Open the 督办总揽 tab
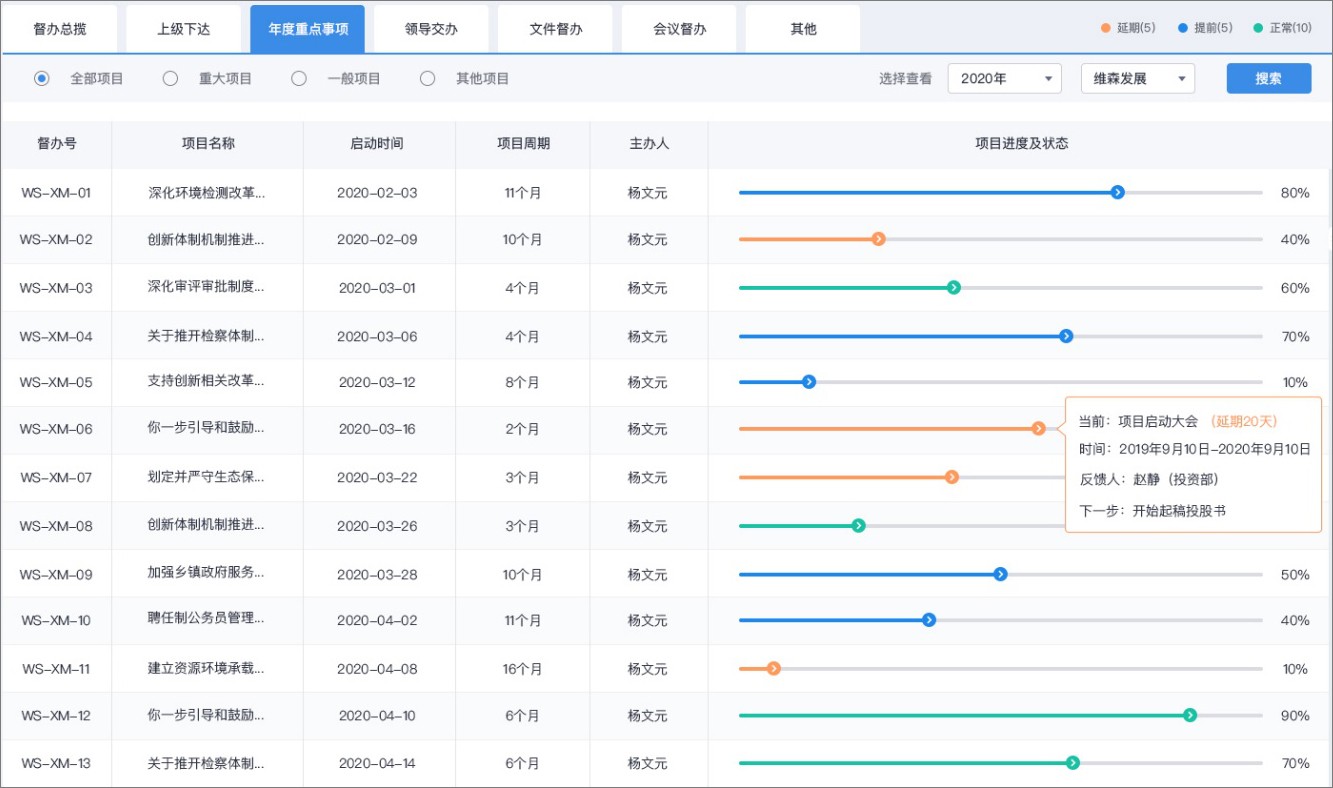This screenshot has width=1333, height=788. [60, 29]
